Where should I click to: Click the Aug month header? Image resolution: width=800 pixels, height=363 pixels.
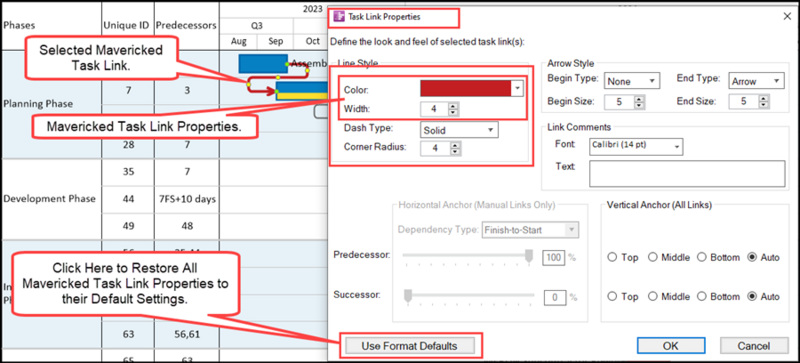(x=238, y=41)
